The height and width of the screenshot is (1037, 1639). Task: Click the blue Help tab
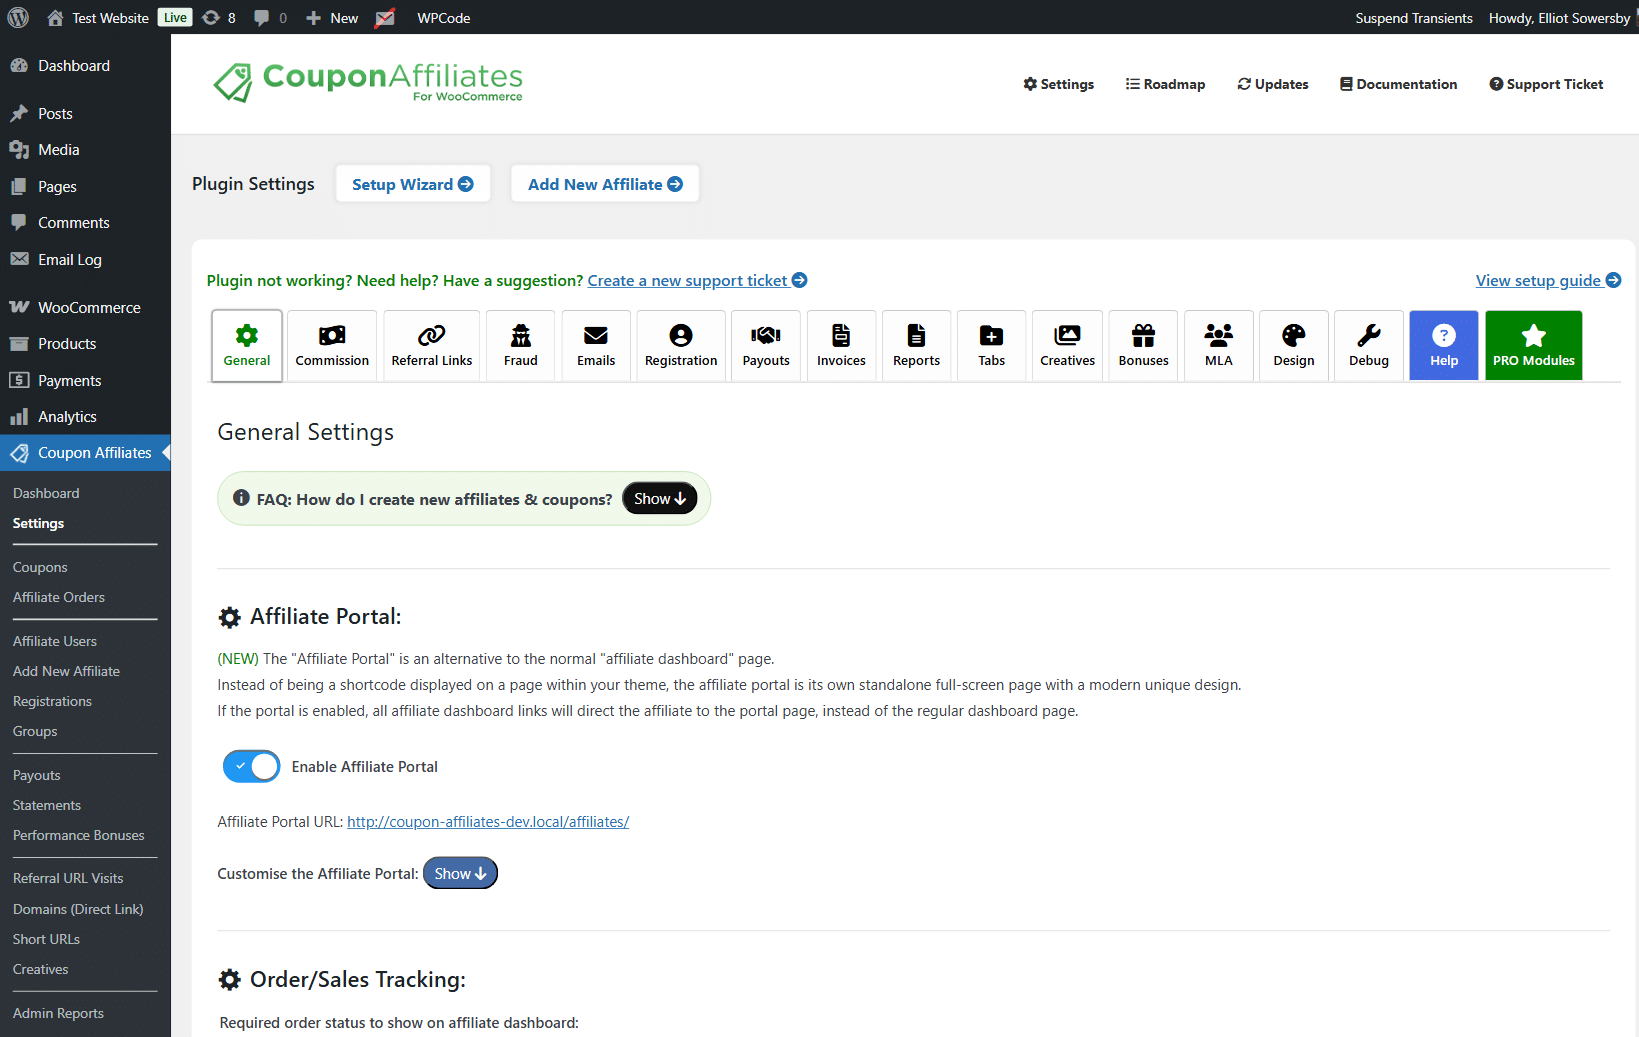click(1444, 346)
